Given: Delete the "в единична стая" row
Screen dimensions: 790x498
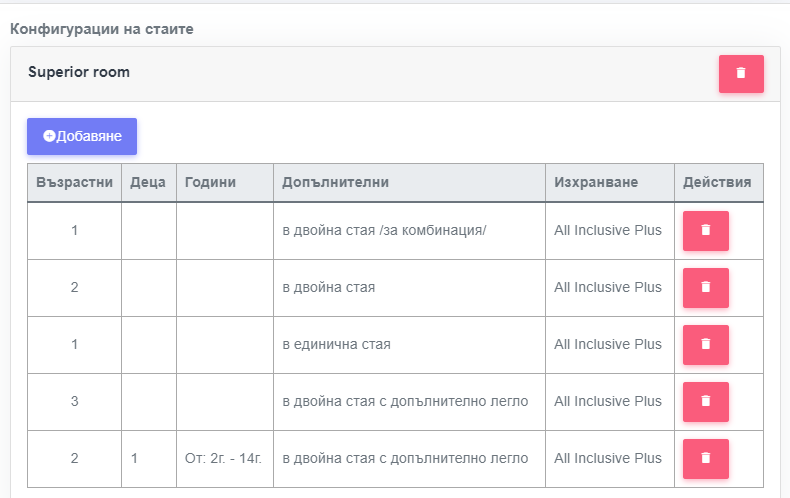Looking at the screenshot, I should pos(705,345).
